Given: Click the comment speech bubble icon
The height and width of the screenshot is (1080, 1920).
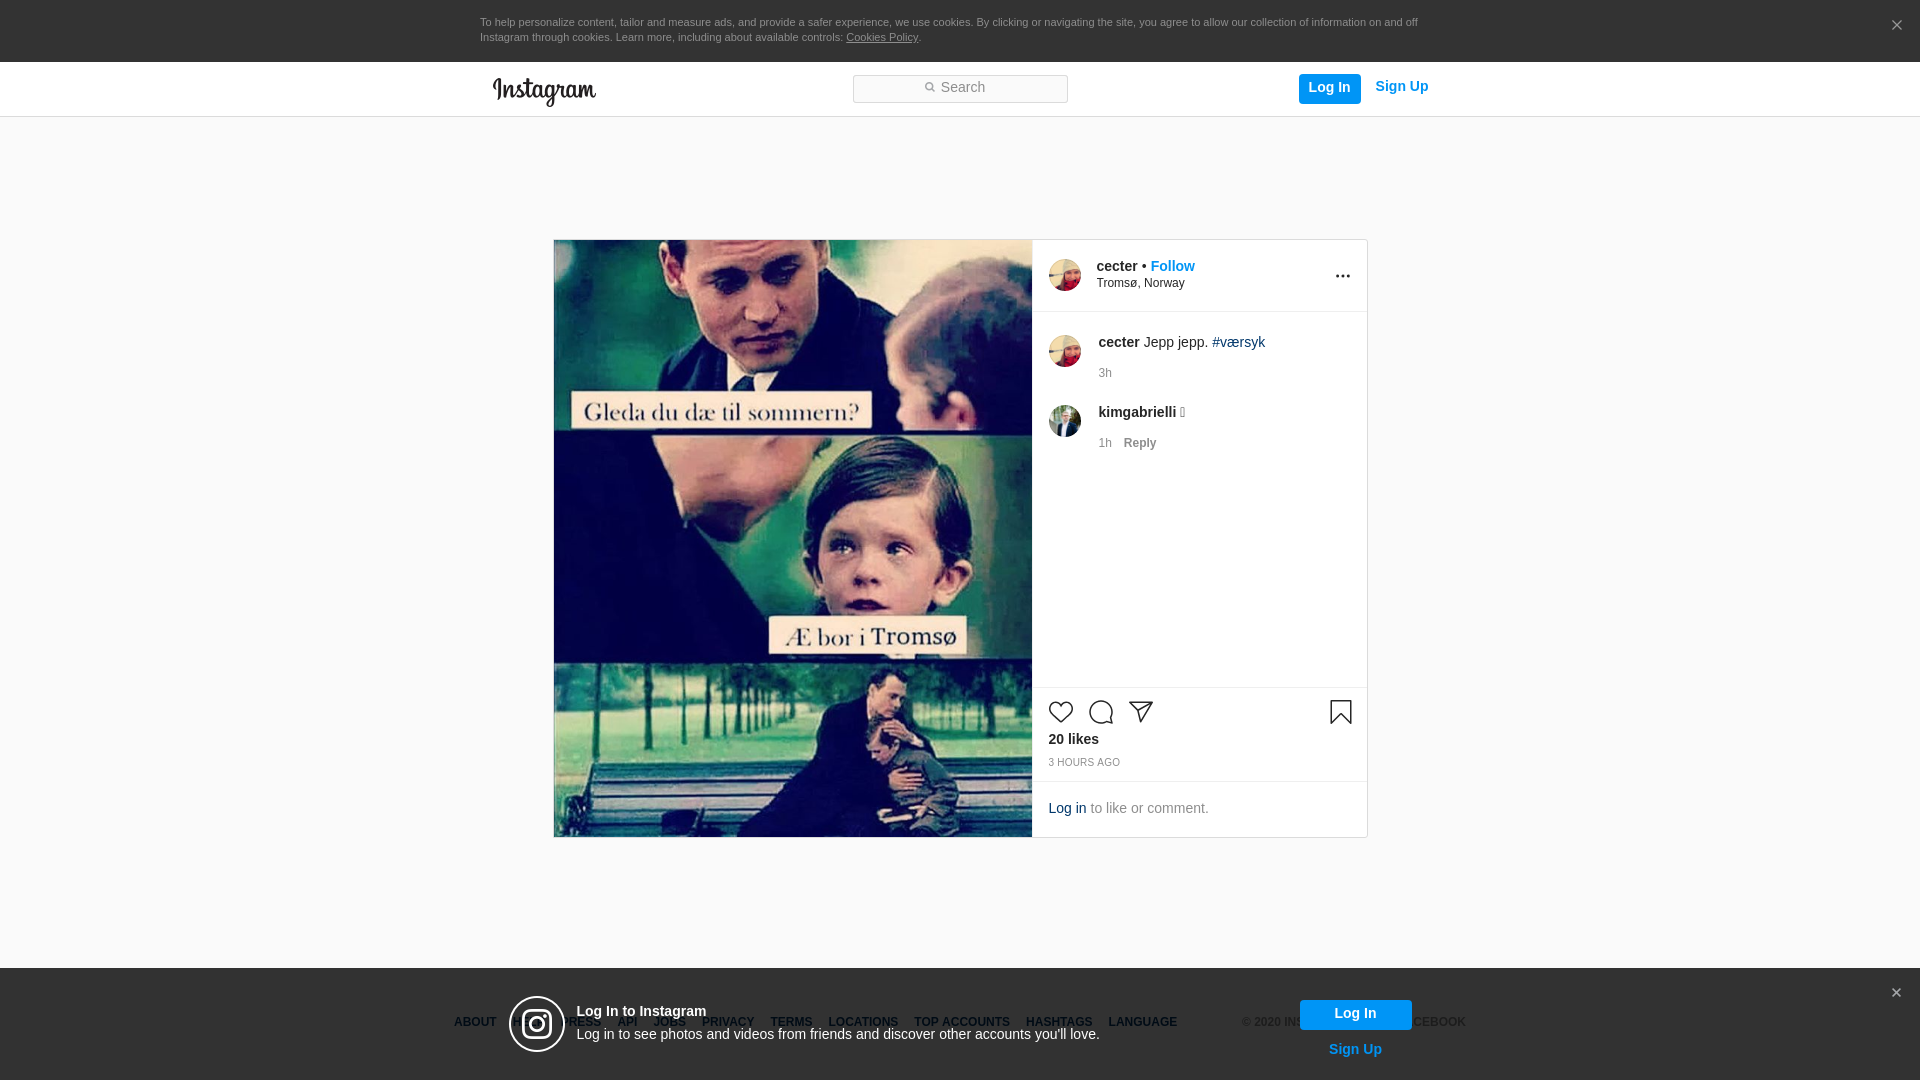Looking at the screenshot, I should pos(1101,712).
